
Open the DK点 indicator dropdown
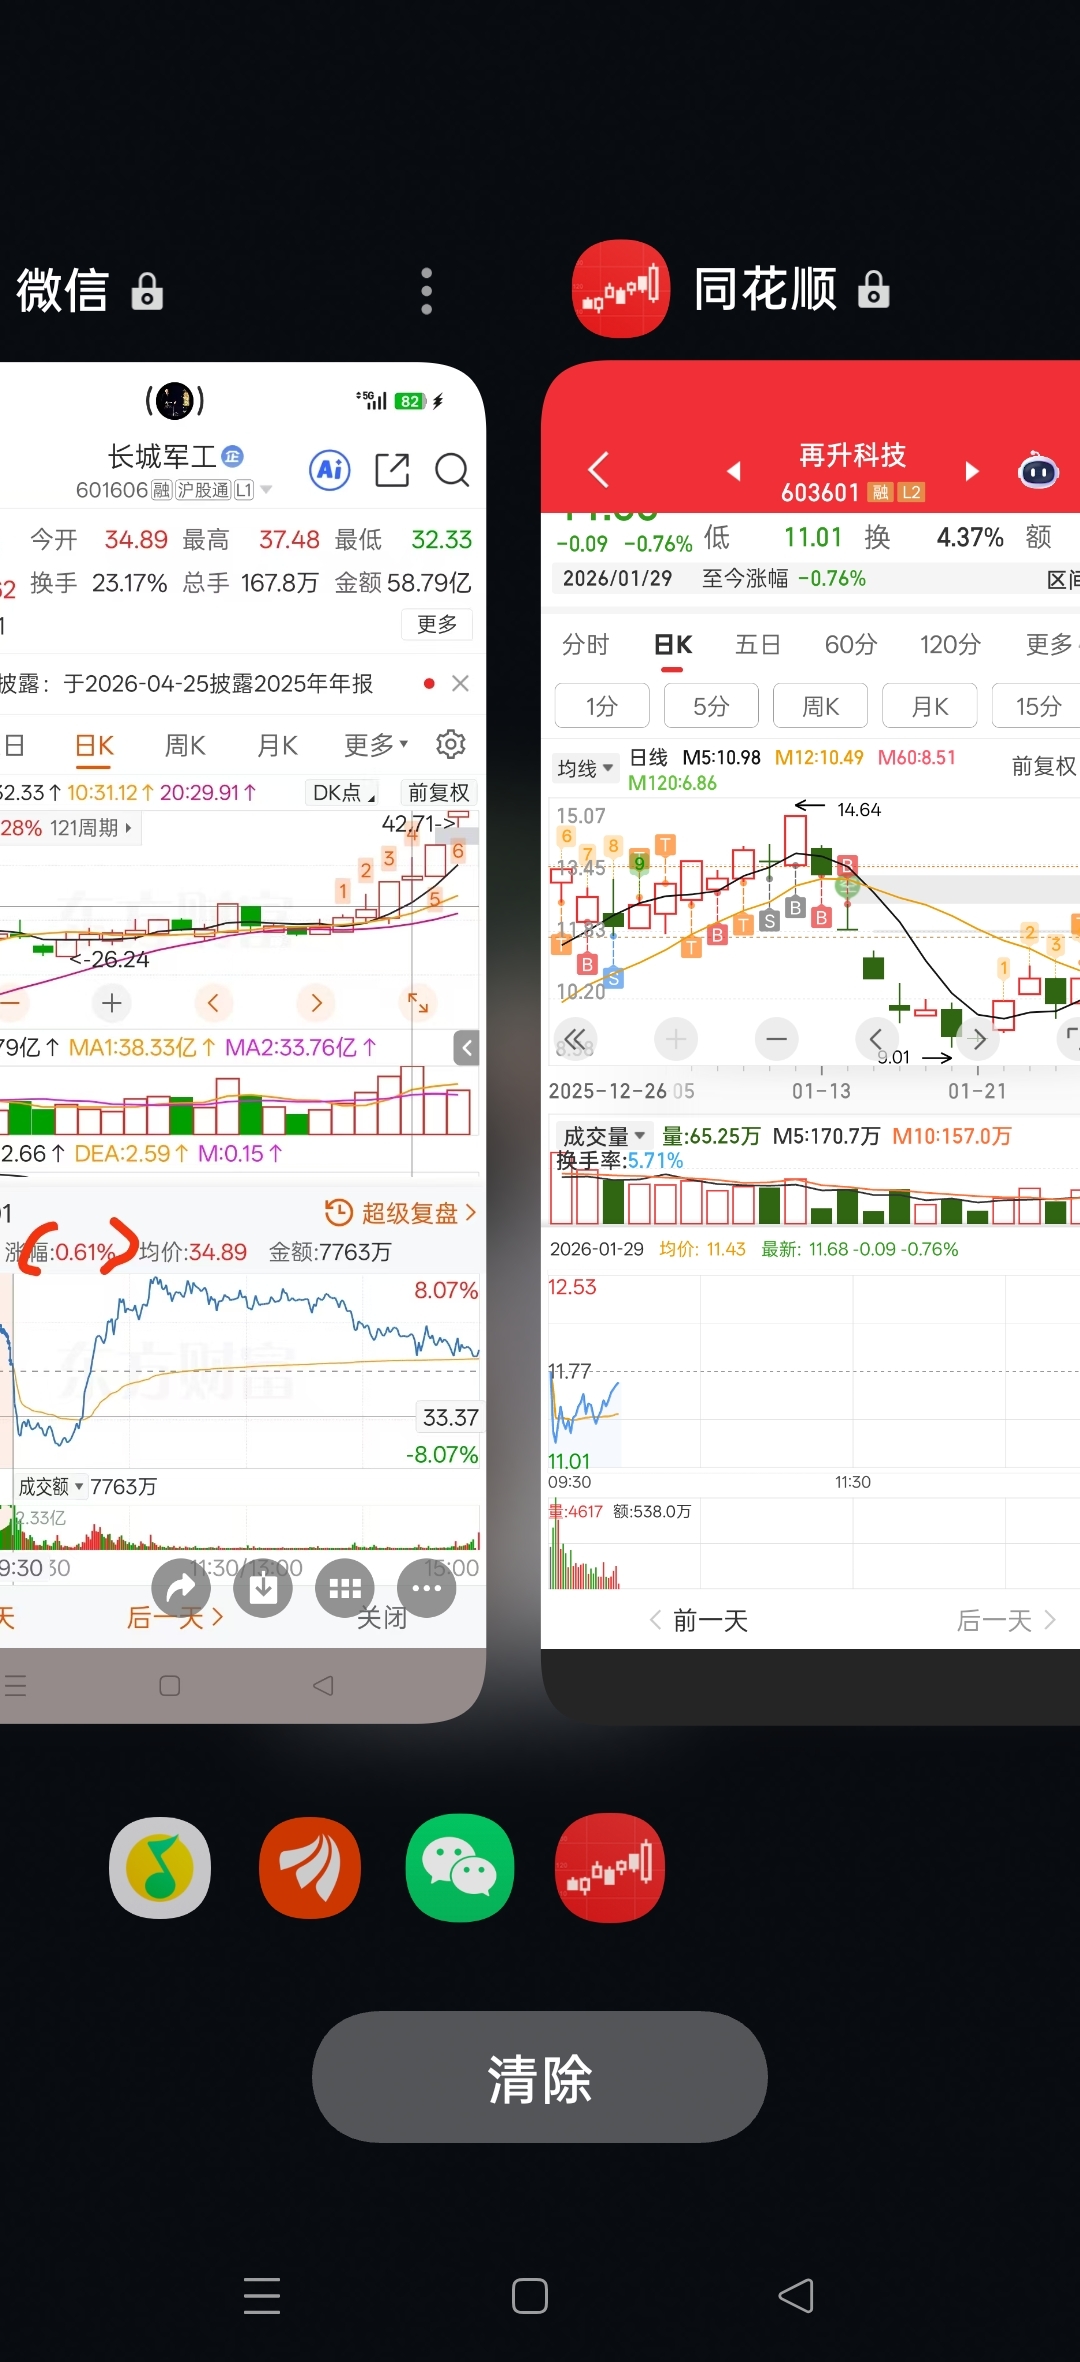pyautogui.click(x=342, y=792)
